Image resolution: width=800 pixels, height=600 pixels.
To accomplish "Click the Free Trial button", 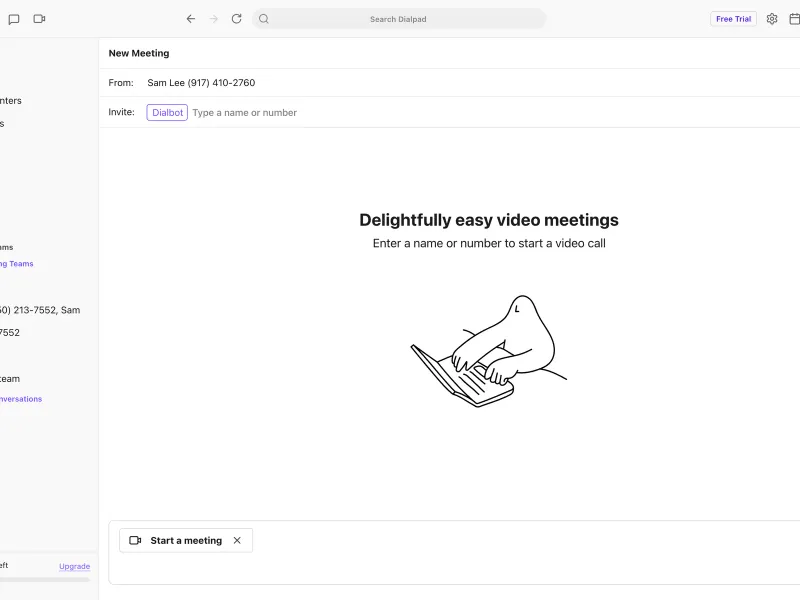I will [x=733, y=19].
